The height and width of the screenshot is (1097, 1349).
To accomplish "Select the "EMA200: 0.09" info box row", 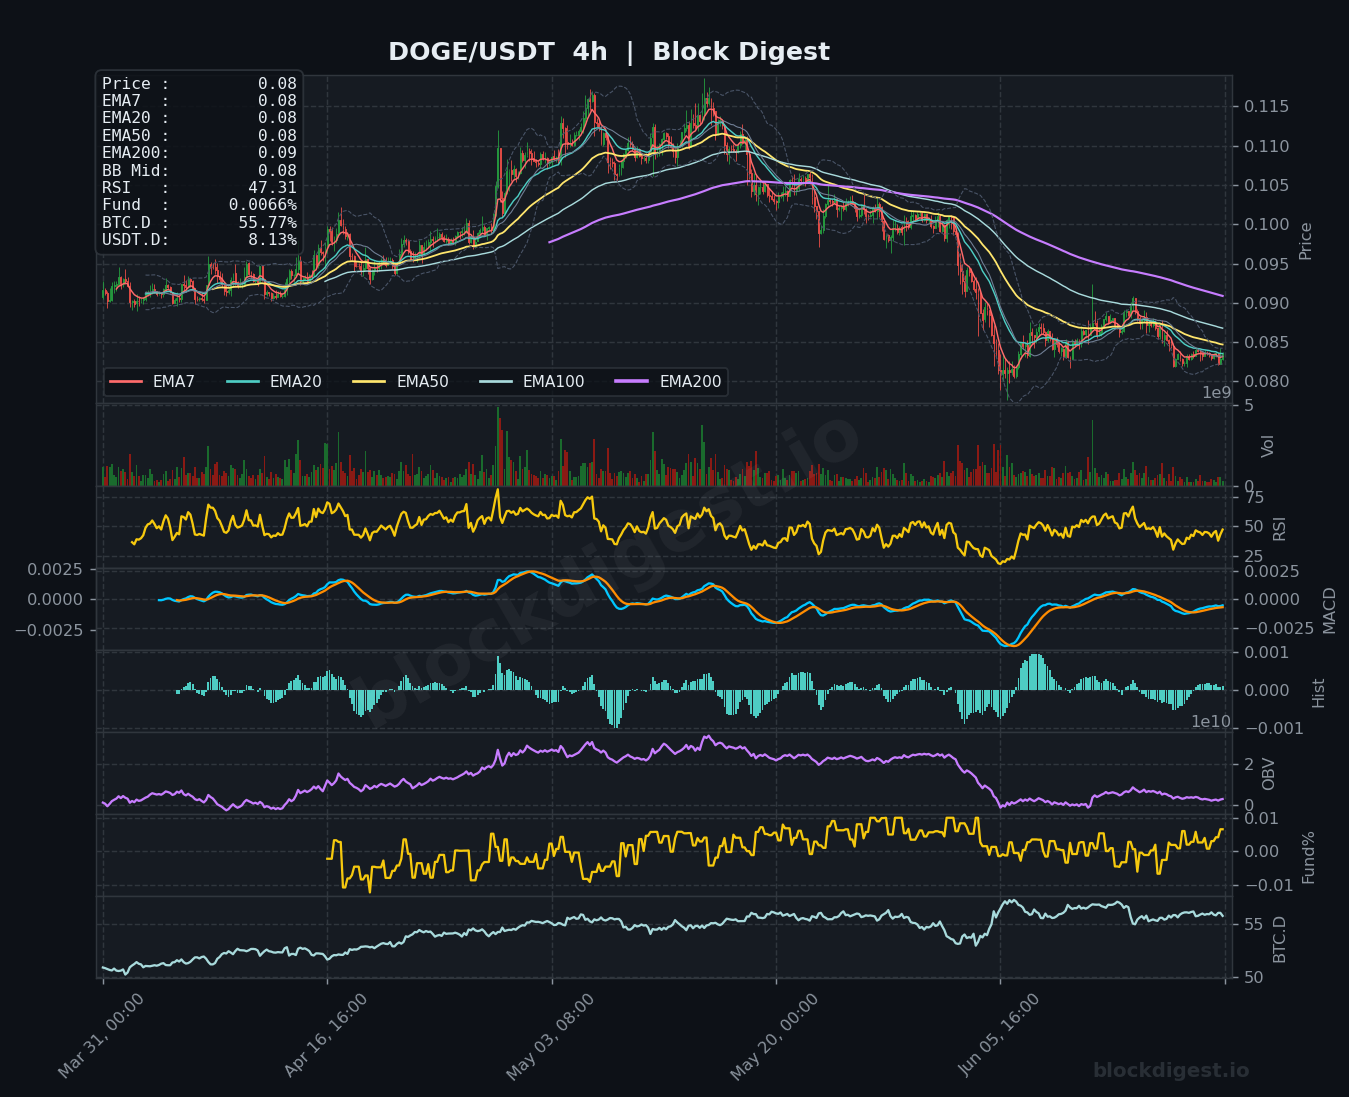I will coord(199,153).
